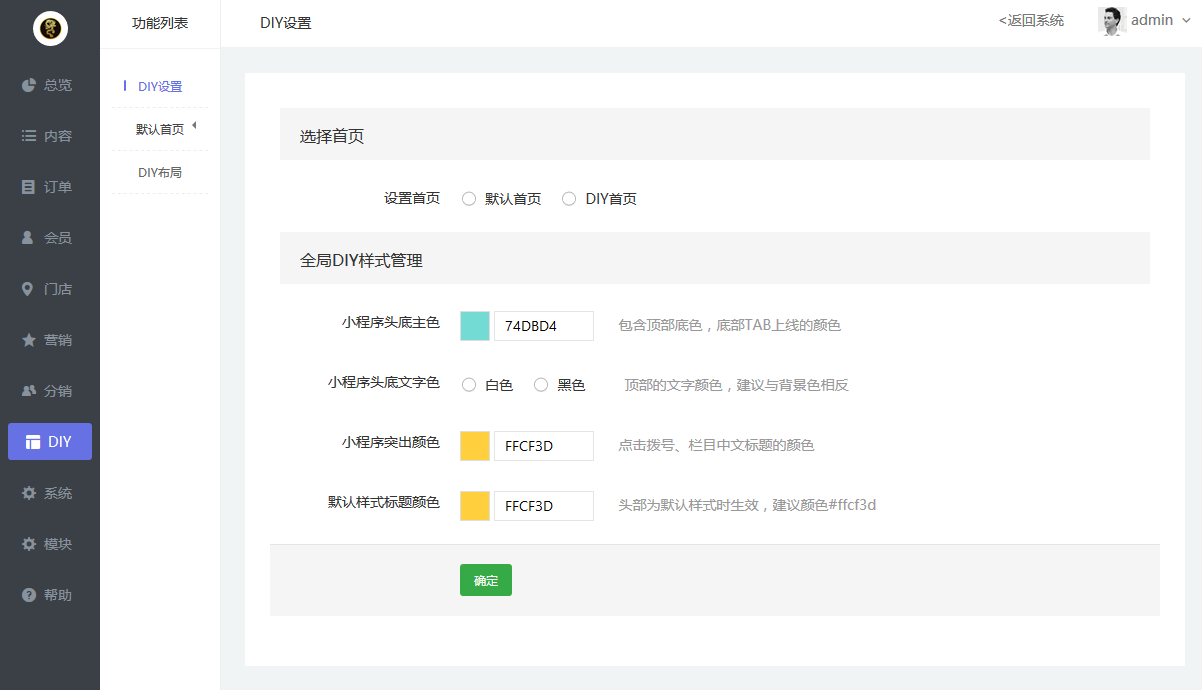The height and width of the screenshot is (690, 1202).
Task: Open 帮助 via question mark icon
Action: tap(29, 595)
